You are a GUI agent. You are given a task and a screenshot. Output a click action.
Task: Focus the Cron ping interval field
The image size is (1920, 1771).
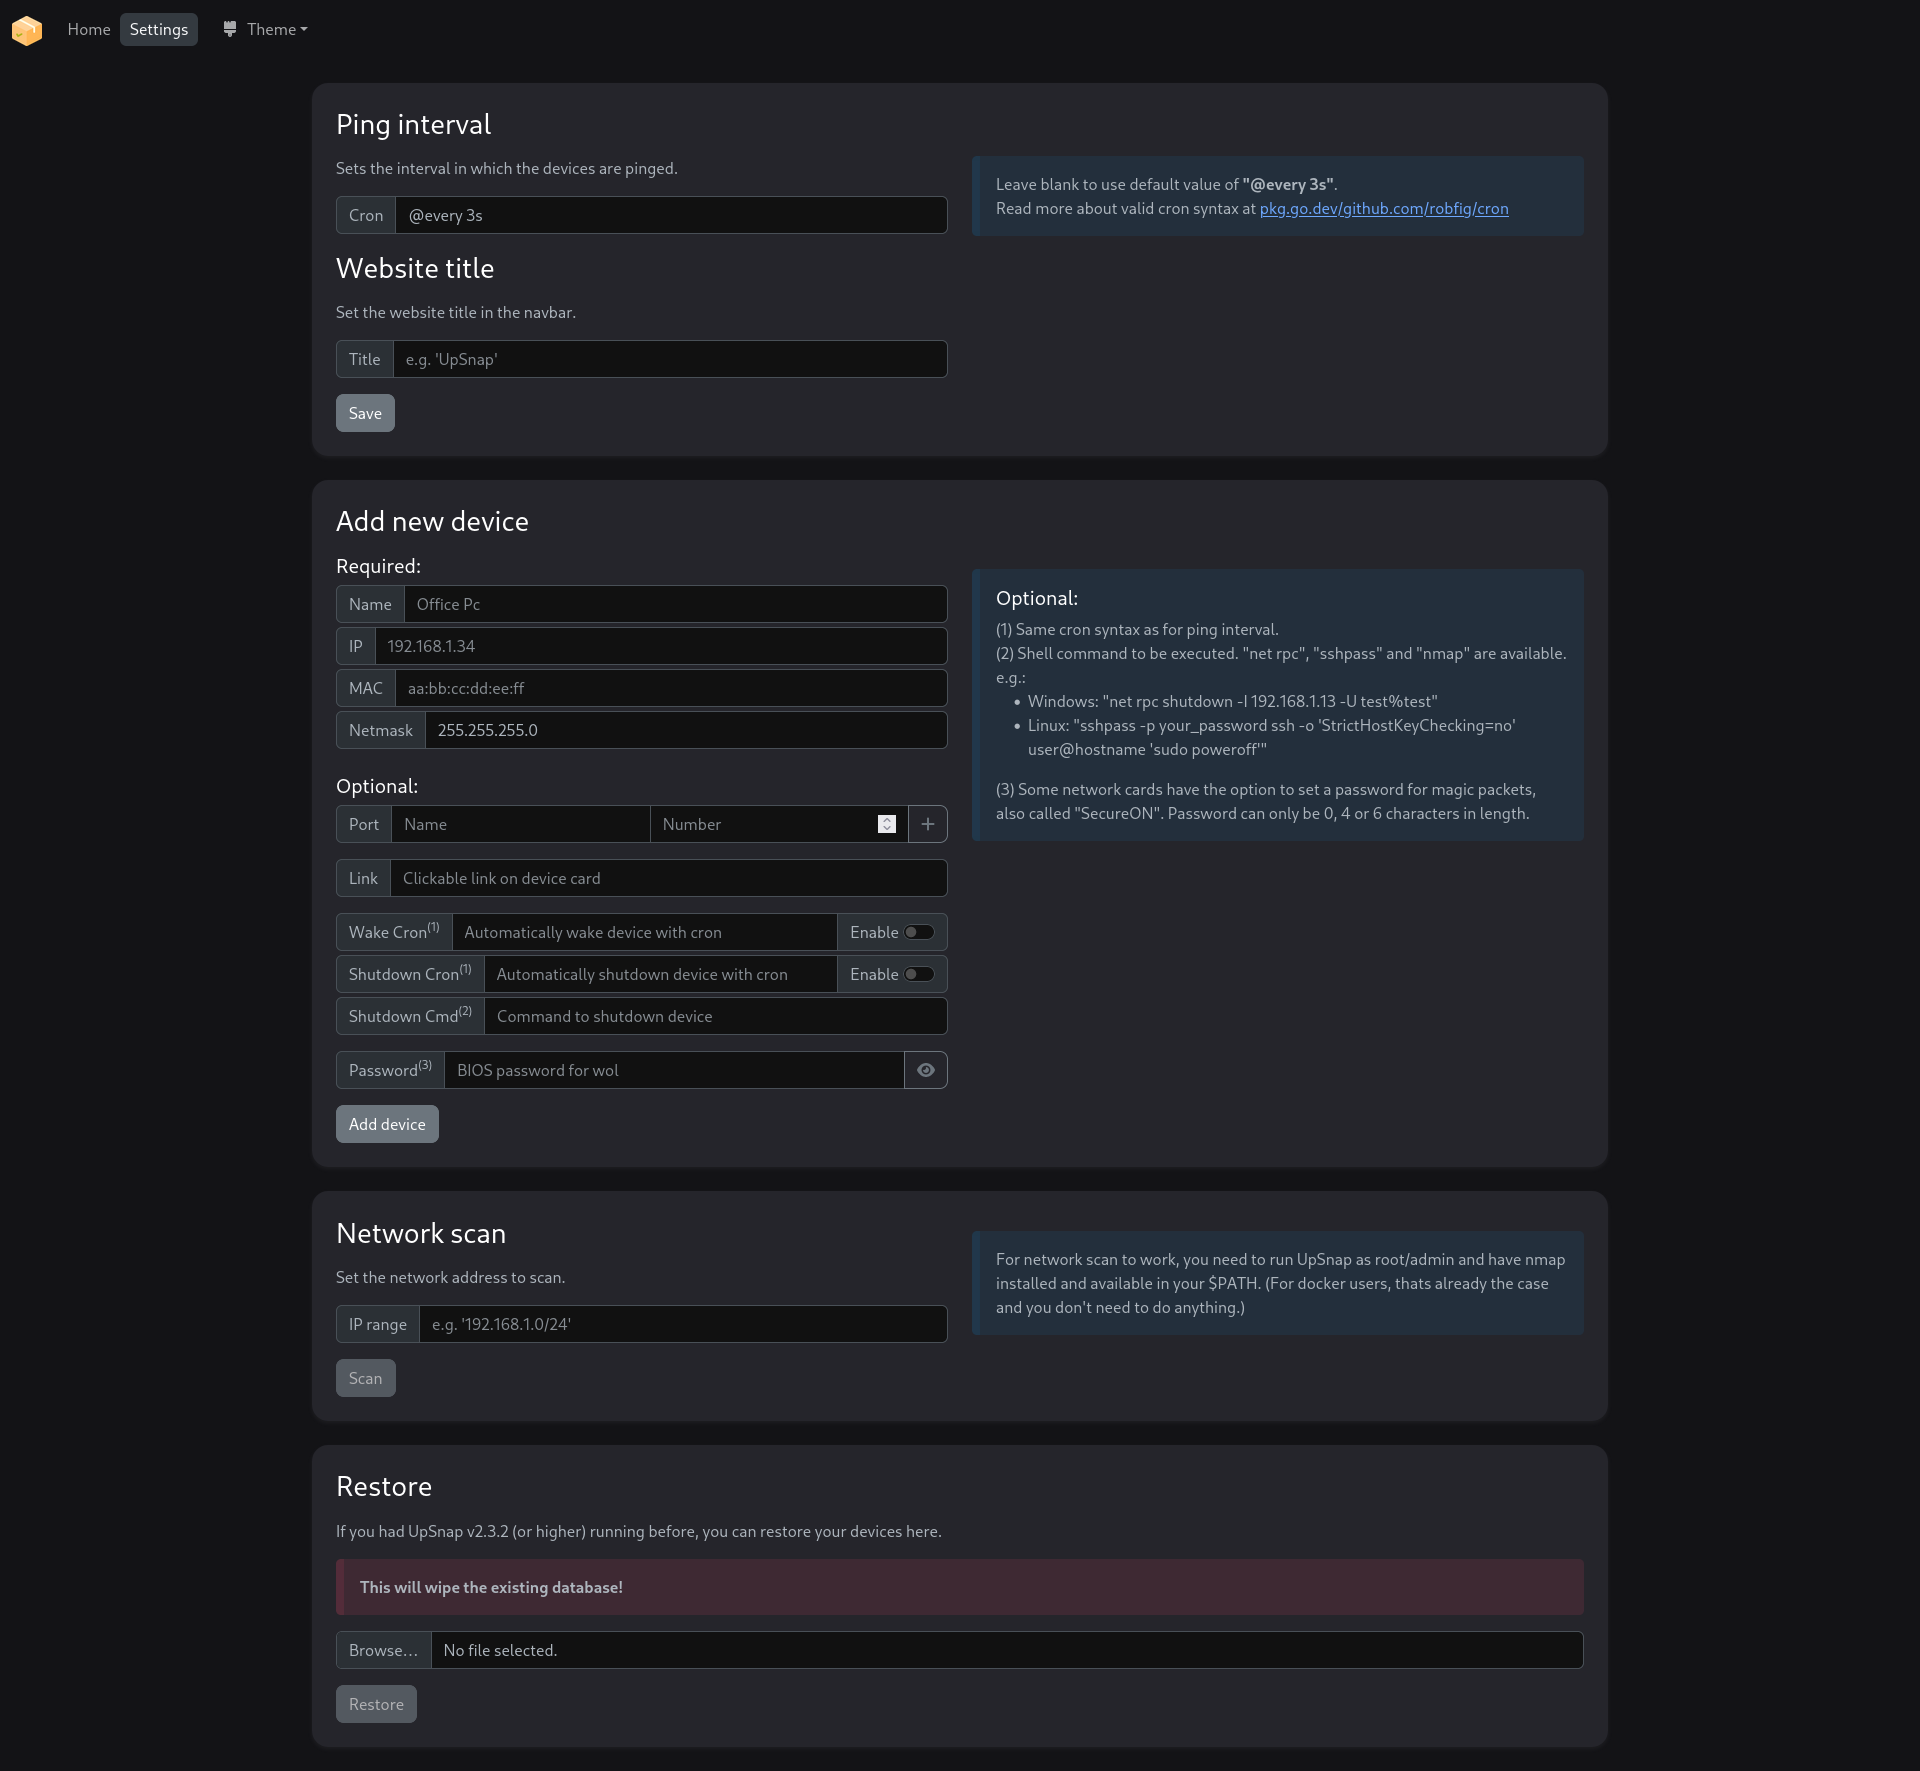pos(670,215)
